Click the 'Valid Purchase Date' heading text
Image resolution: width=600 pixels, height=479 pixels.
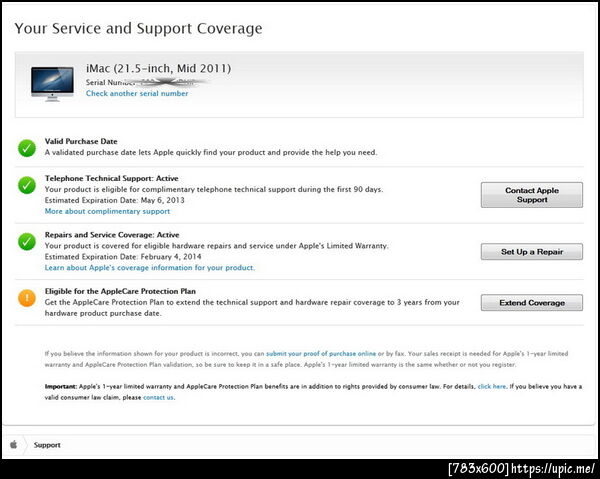click(x=81, y=141)
